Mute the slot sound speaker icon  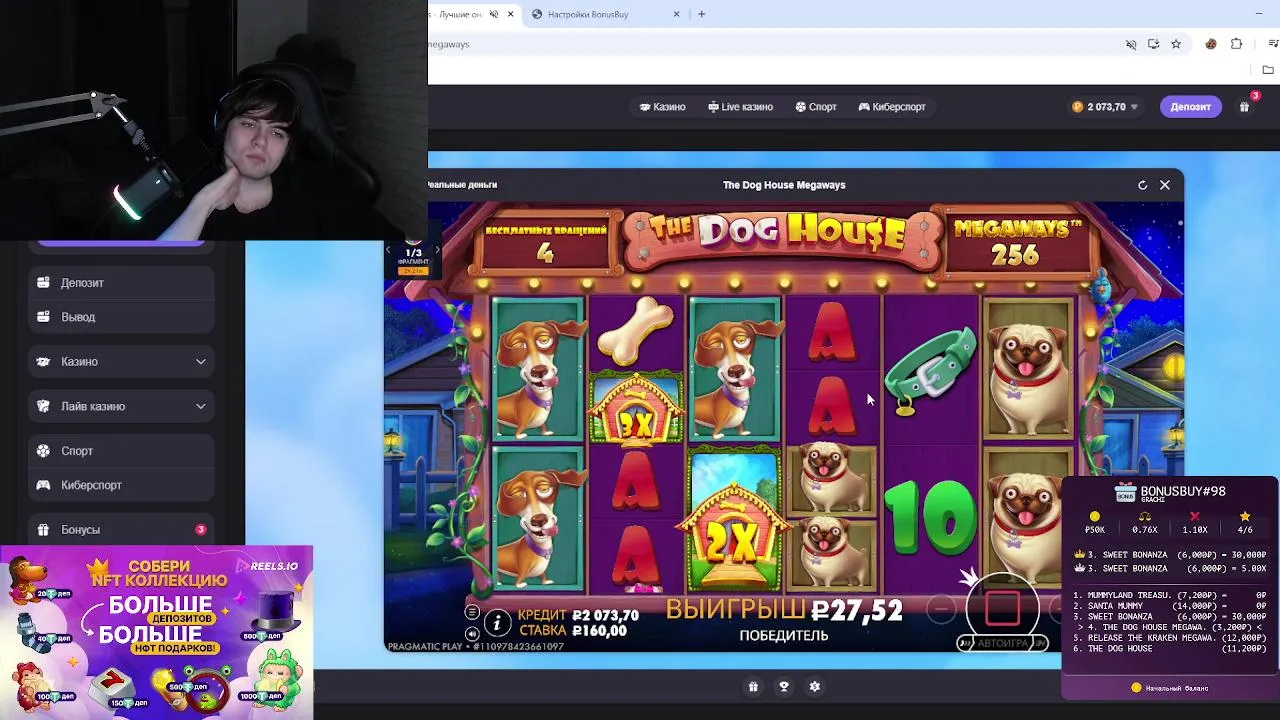pyautogui.click(x=472, y=633)
